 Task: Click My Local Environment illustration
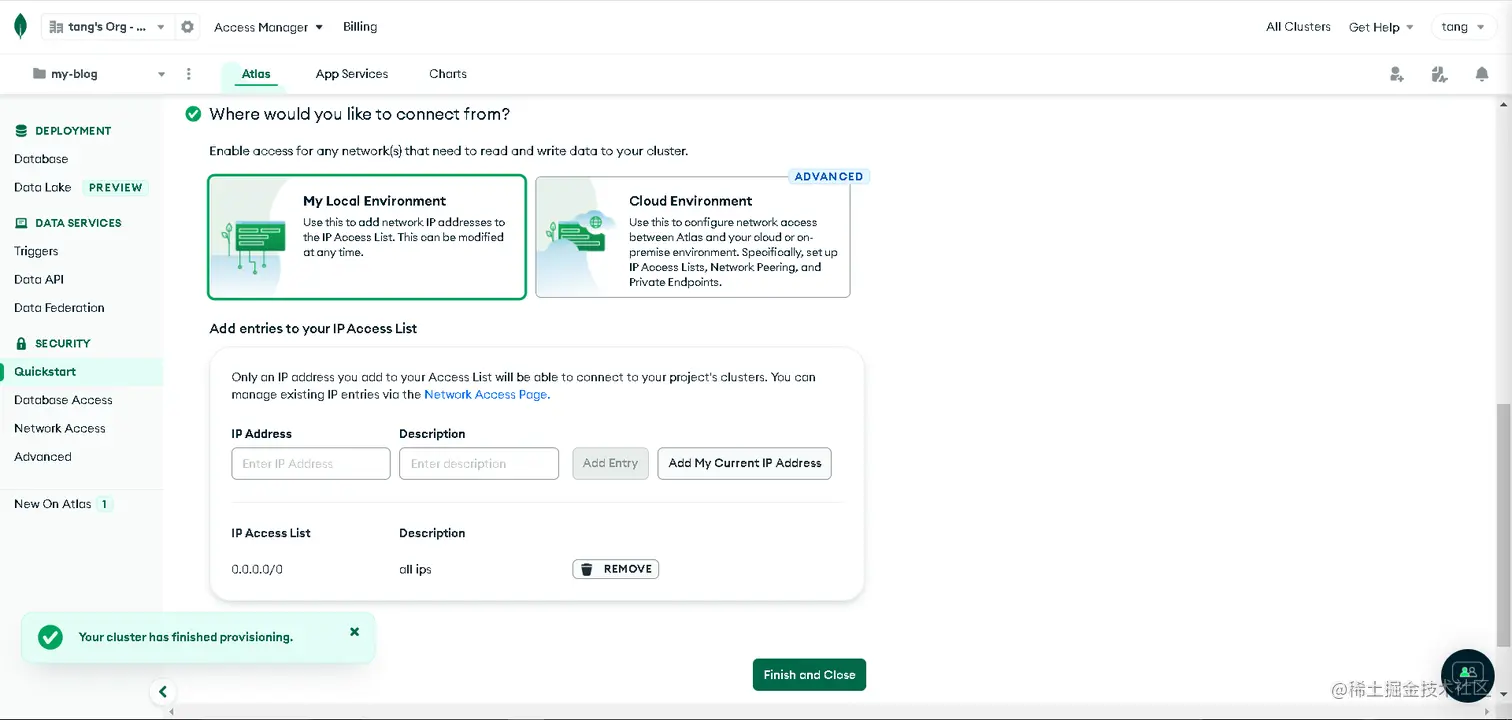pos(250,238)
